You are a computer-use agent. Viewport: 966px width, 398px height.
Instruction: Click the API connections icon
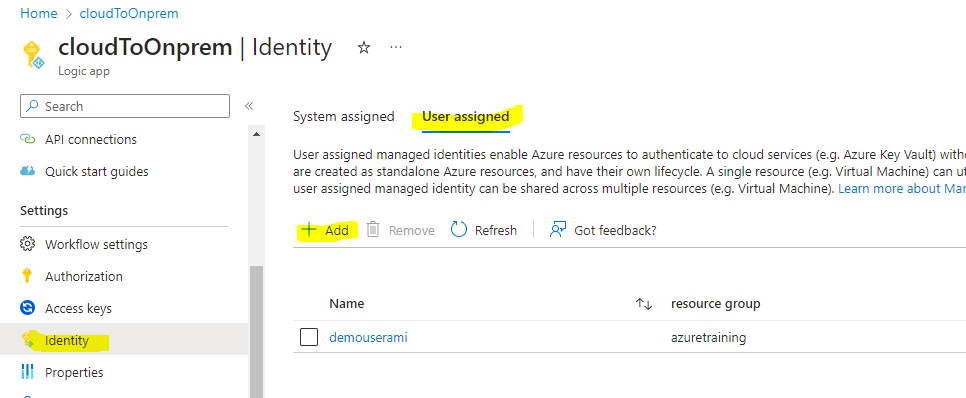(x=28, y=139)
